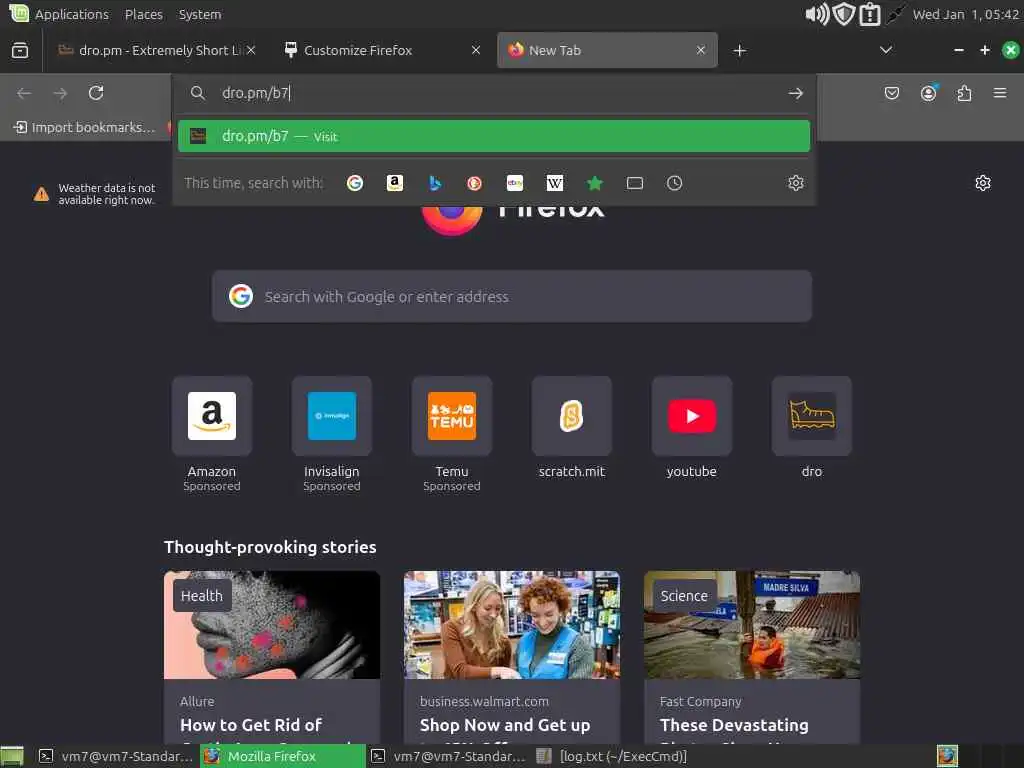Search this time with Wikipedia icon
The height and width of the screenshot is (768, 1024).
tap(554, 184)
